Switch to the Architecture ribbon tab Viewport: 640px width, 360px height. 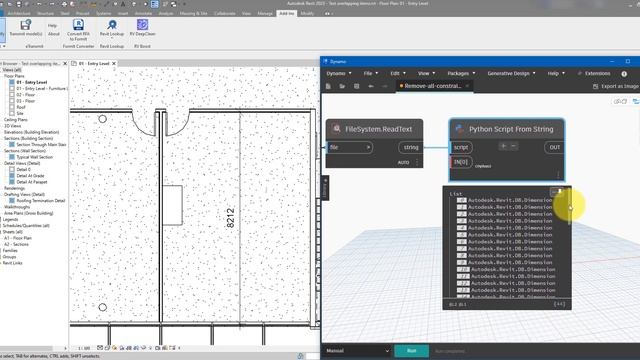coord(19,13)
